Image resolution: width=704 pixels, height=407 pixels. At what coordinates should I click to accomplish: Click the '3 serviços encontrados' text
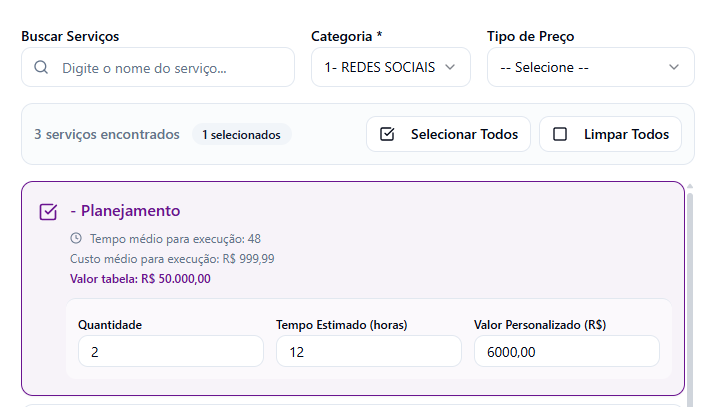(x=107, y=134)
